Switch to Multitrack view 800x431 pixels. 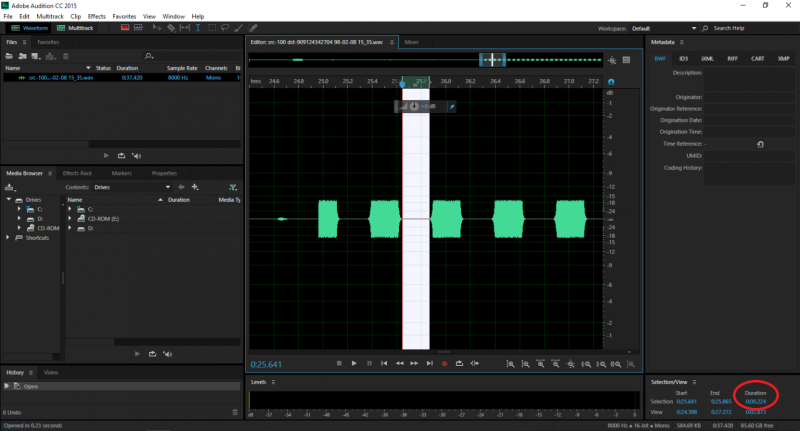(x=76, y=27)
